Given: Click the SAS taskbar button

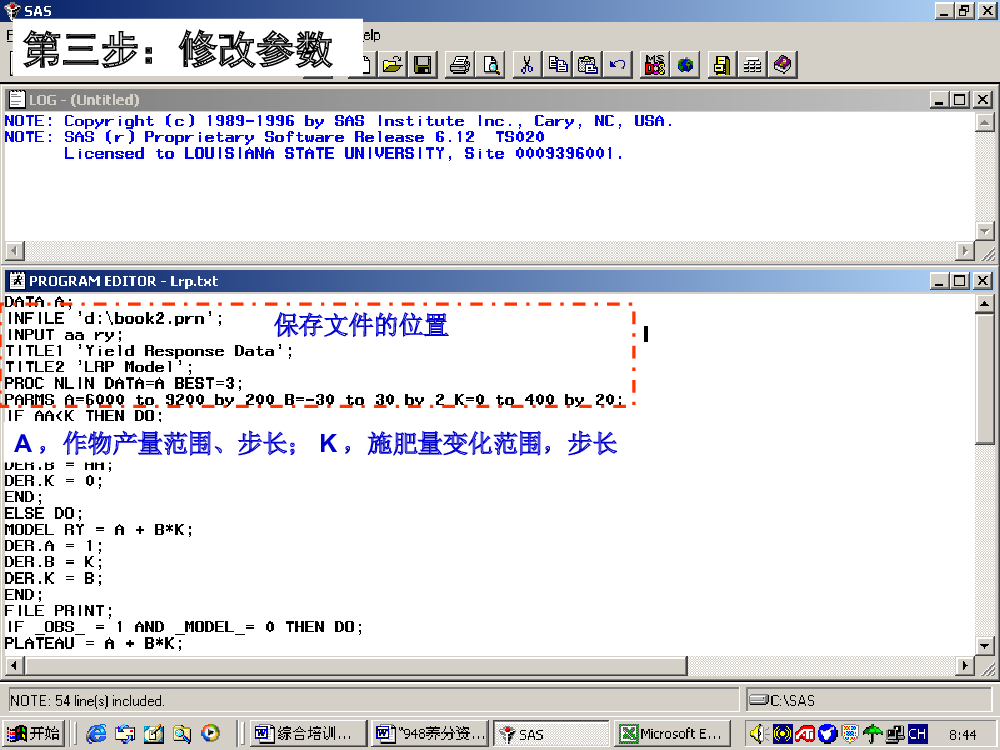Looking at the screenshot, I should coord(552,734).
